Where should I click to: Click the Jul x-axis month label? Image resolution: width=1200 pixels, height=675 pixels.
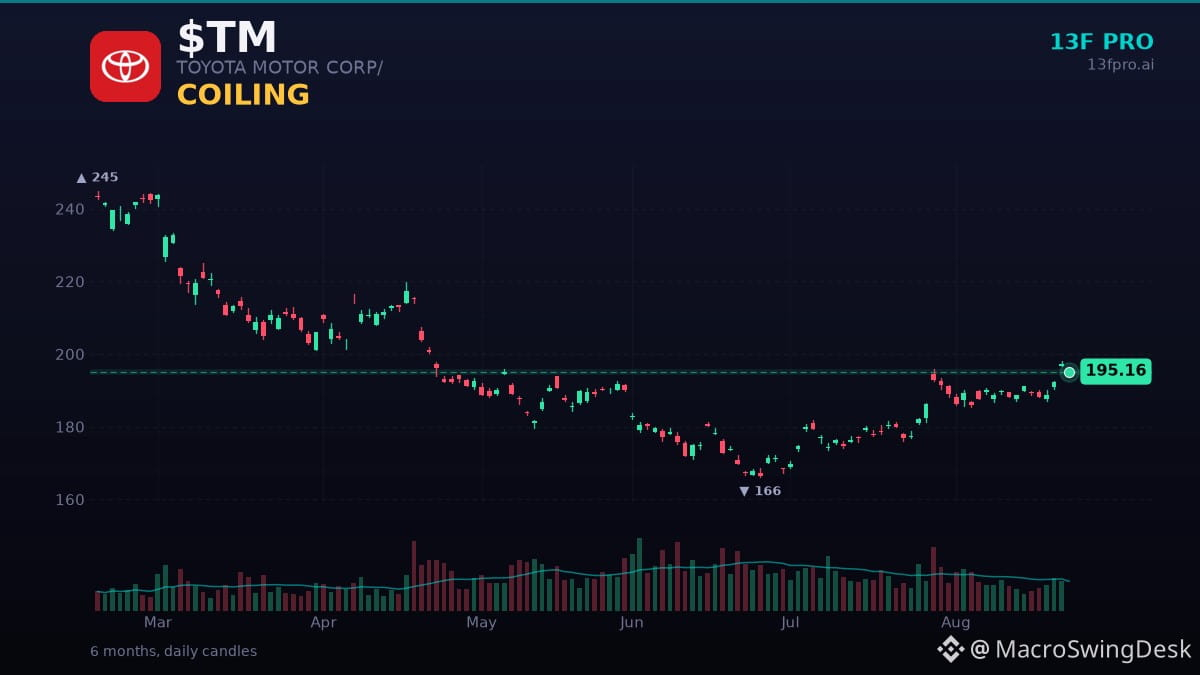tap(790, 622)
